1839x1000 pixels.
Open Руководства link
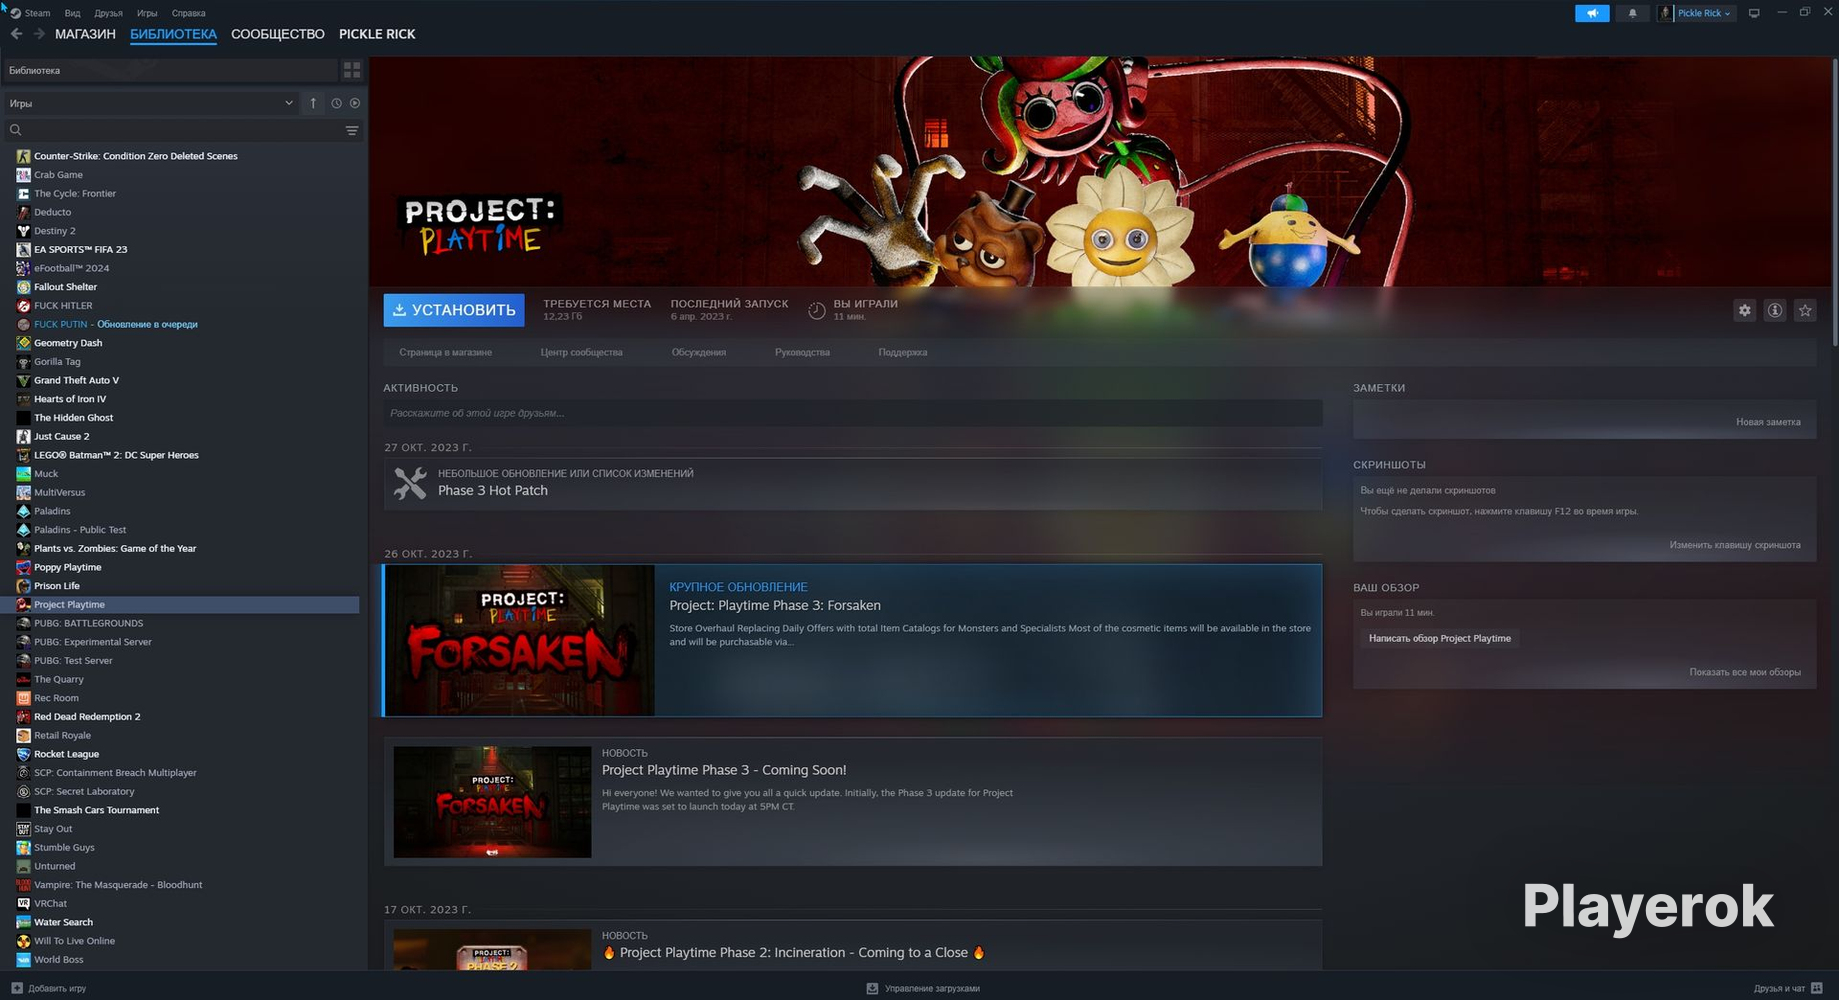[802, 352]
